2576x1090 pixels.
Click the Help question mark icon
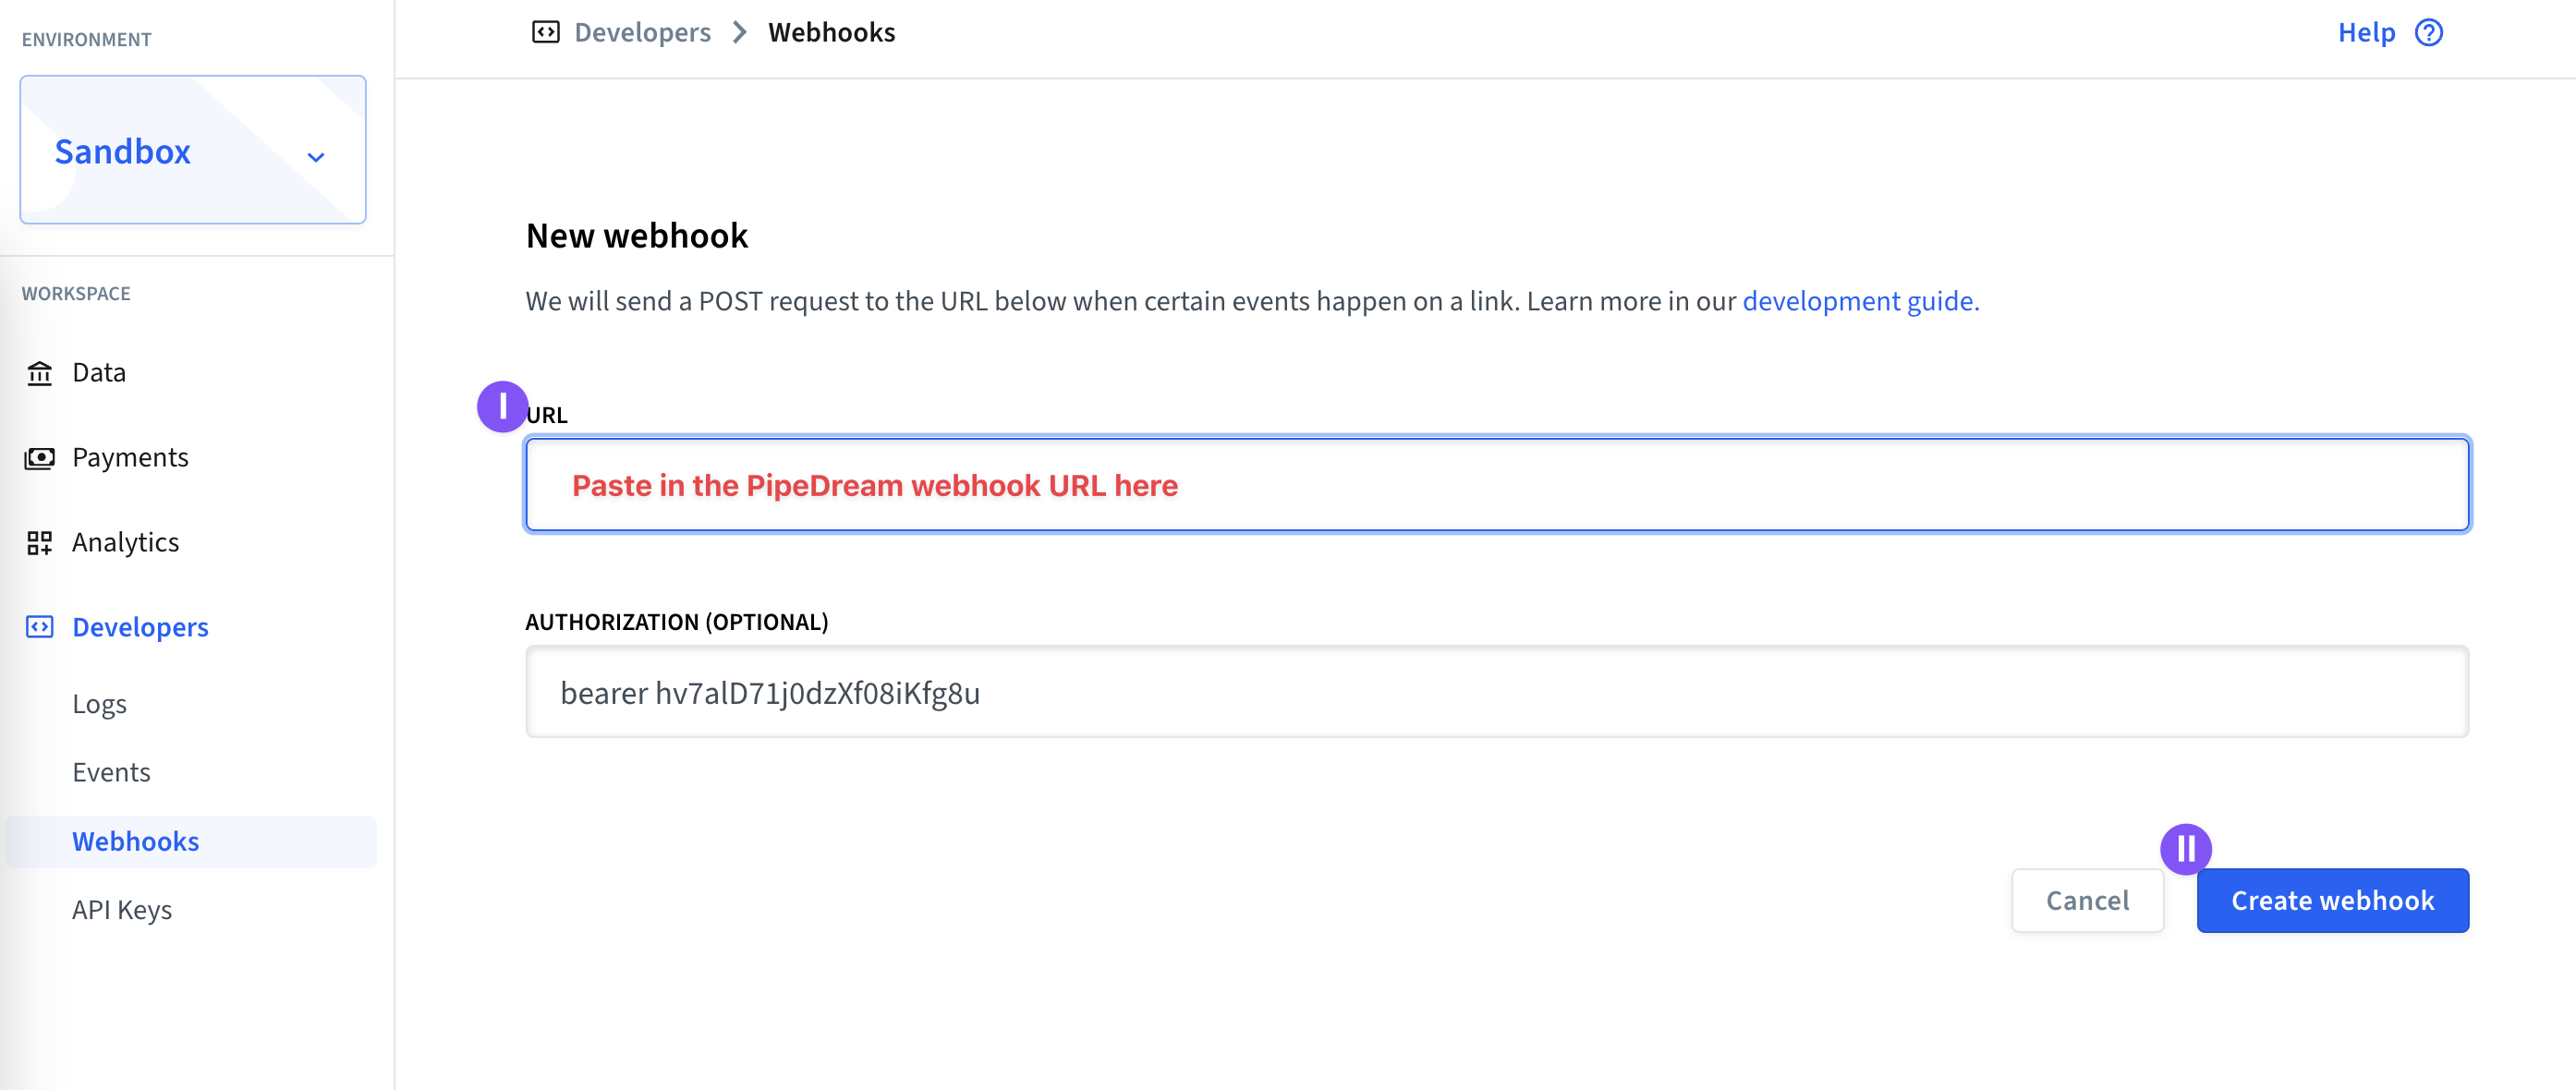coord(2428,32)
